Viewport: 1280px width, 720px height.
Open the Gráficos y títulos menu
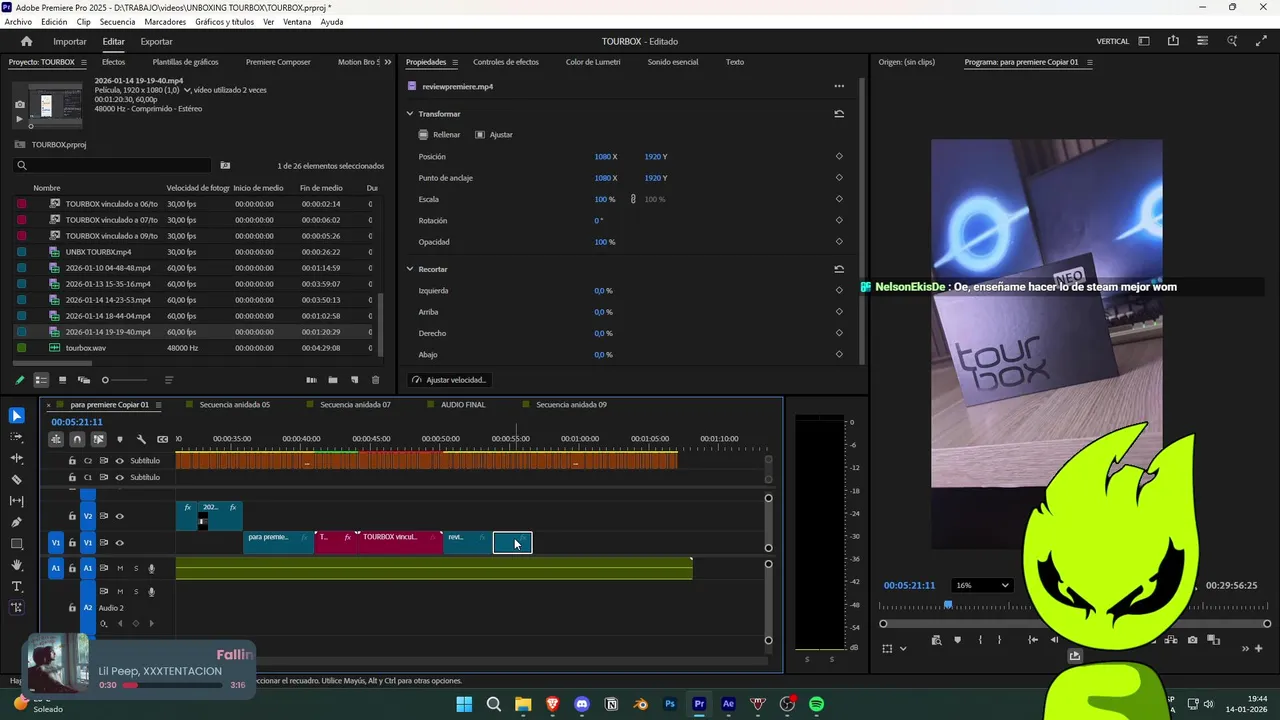(224, 22)
